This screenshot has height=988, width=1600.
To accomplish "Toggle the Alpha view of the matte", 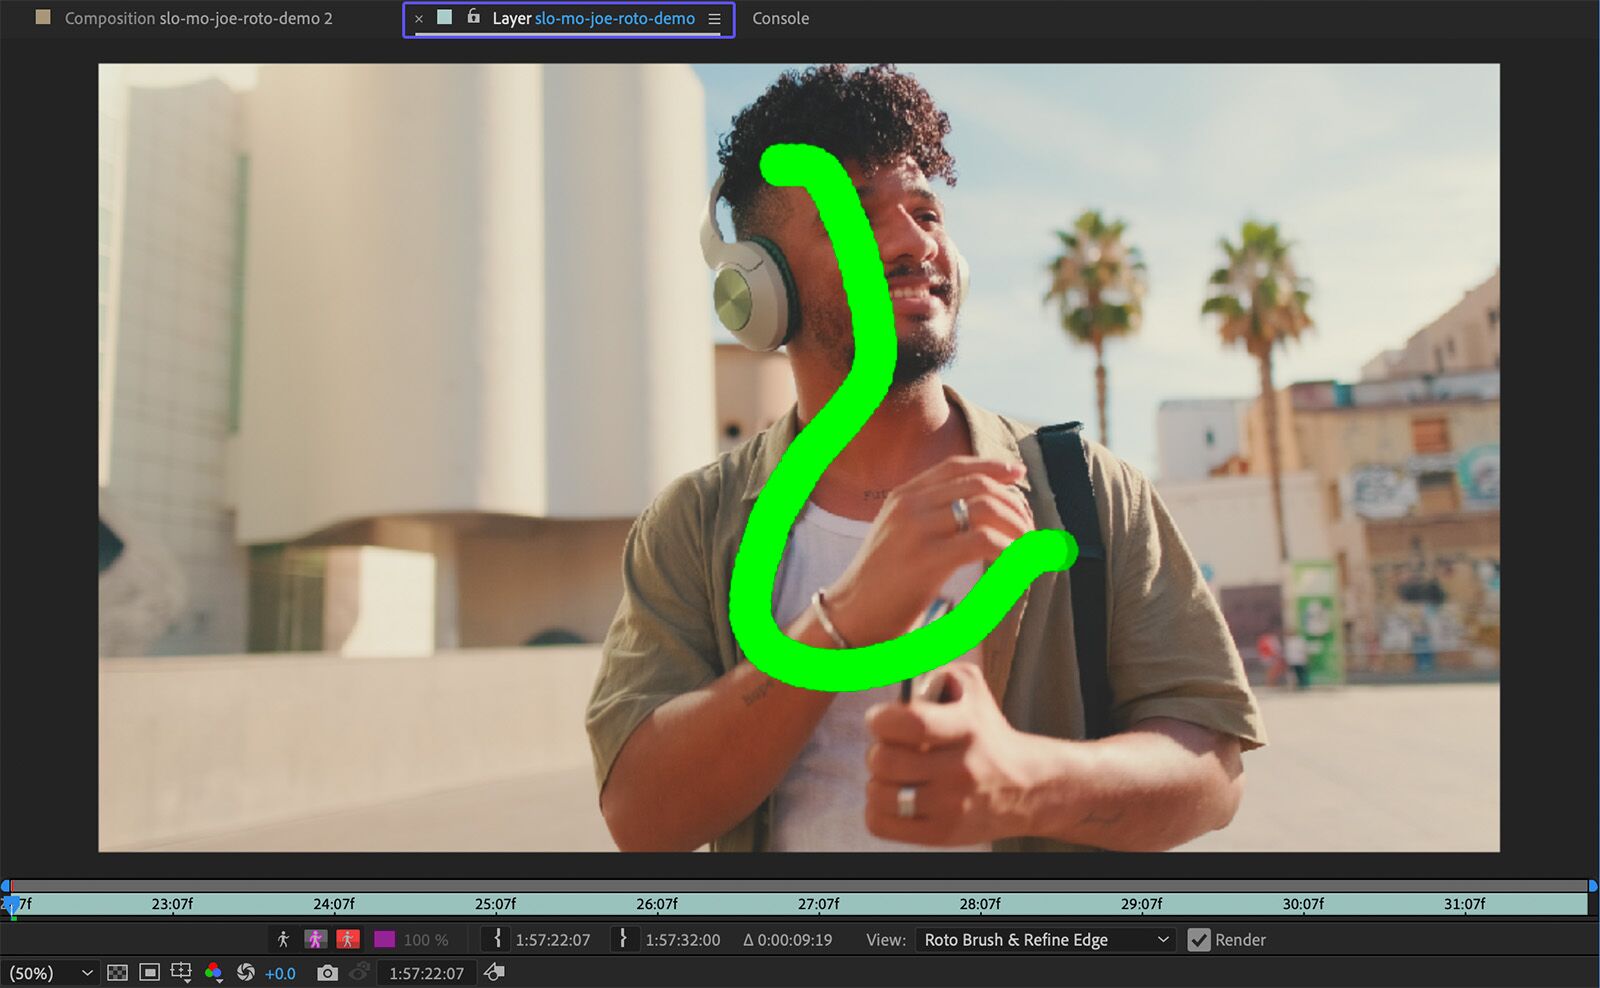I will (x=284, y=938).
